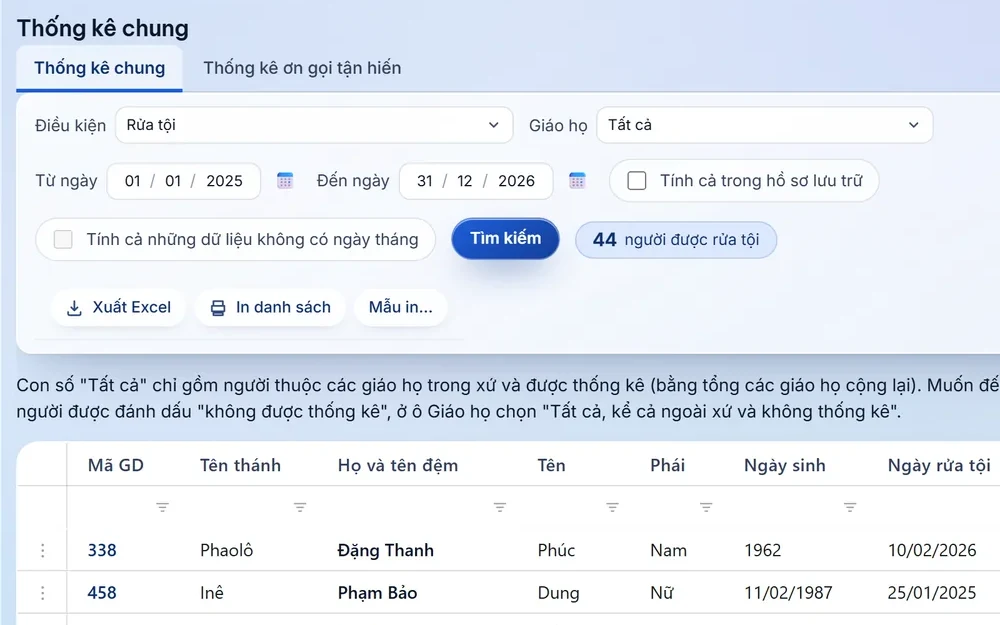The image size is (1000, 625).
Task: Select birth date 11/02/1987
Action: 788,593
